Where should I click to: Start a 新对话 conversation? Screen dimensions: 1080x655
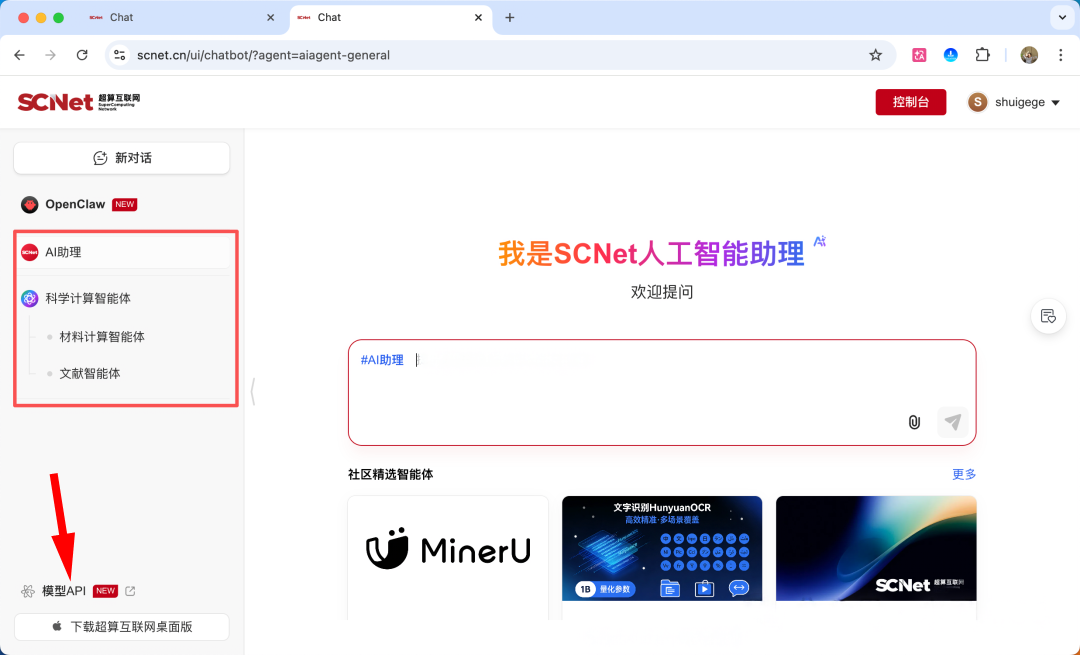(x=122, y=158)
